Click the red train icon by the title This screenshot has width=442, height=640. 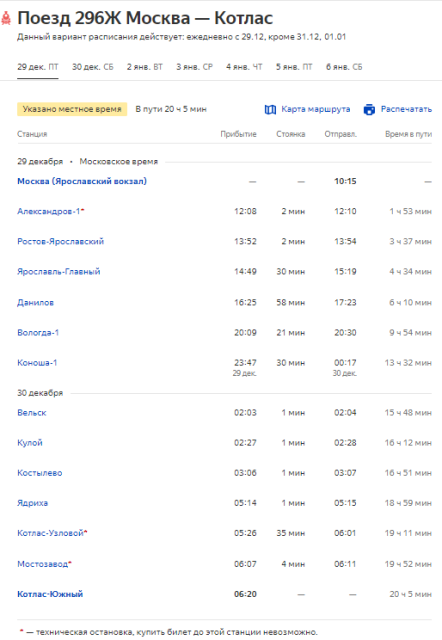6,18
